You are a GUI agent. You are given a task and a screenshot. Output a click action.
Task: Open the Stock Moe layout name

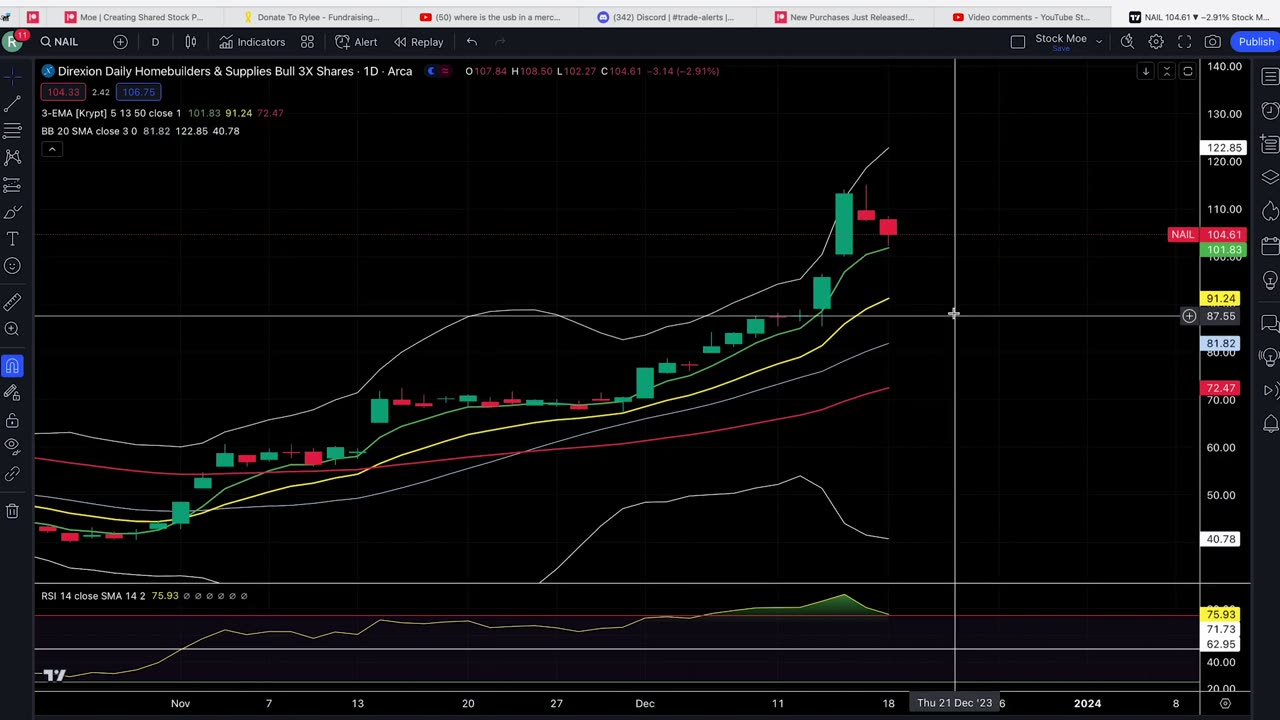coord(1061,39)
